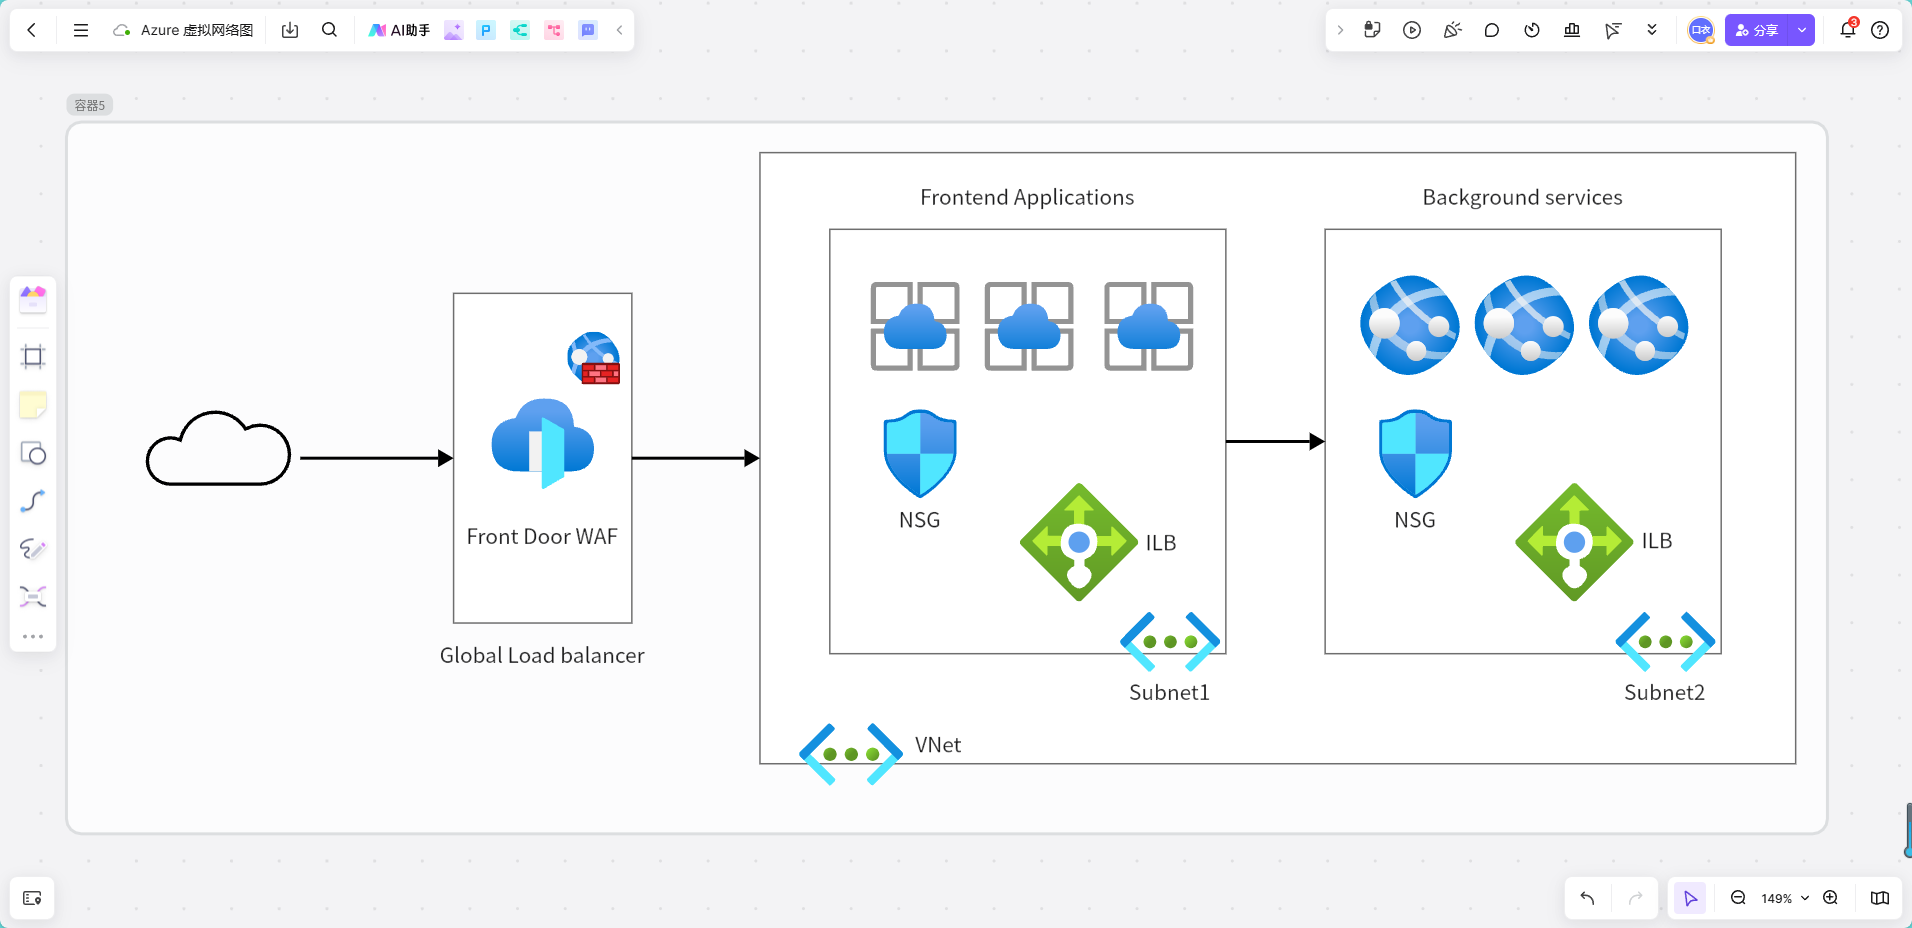This screenshot has width=1912, height=928.
Task: Select the '容器5' container label
Action: [x=90, y=105]
